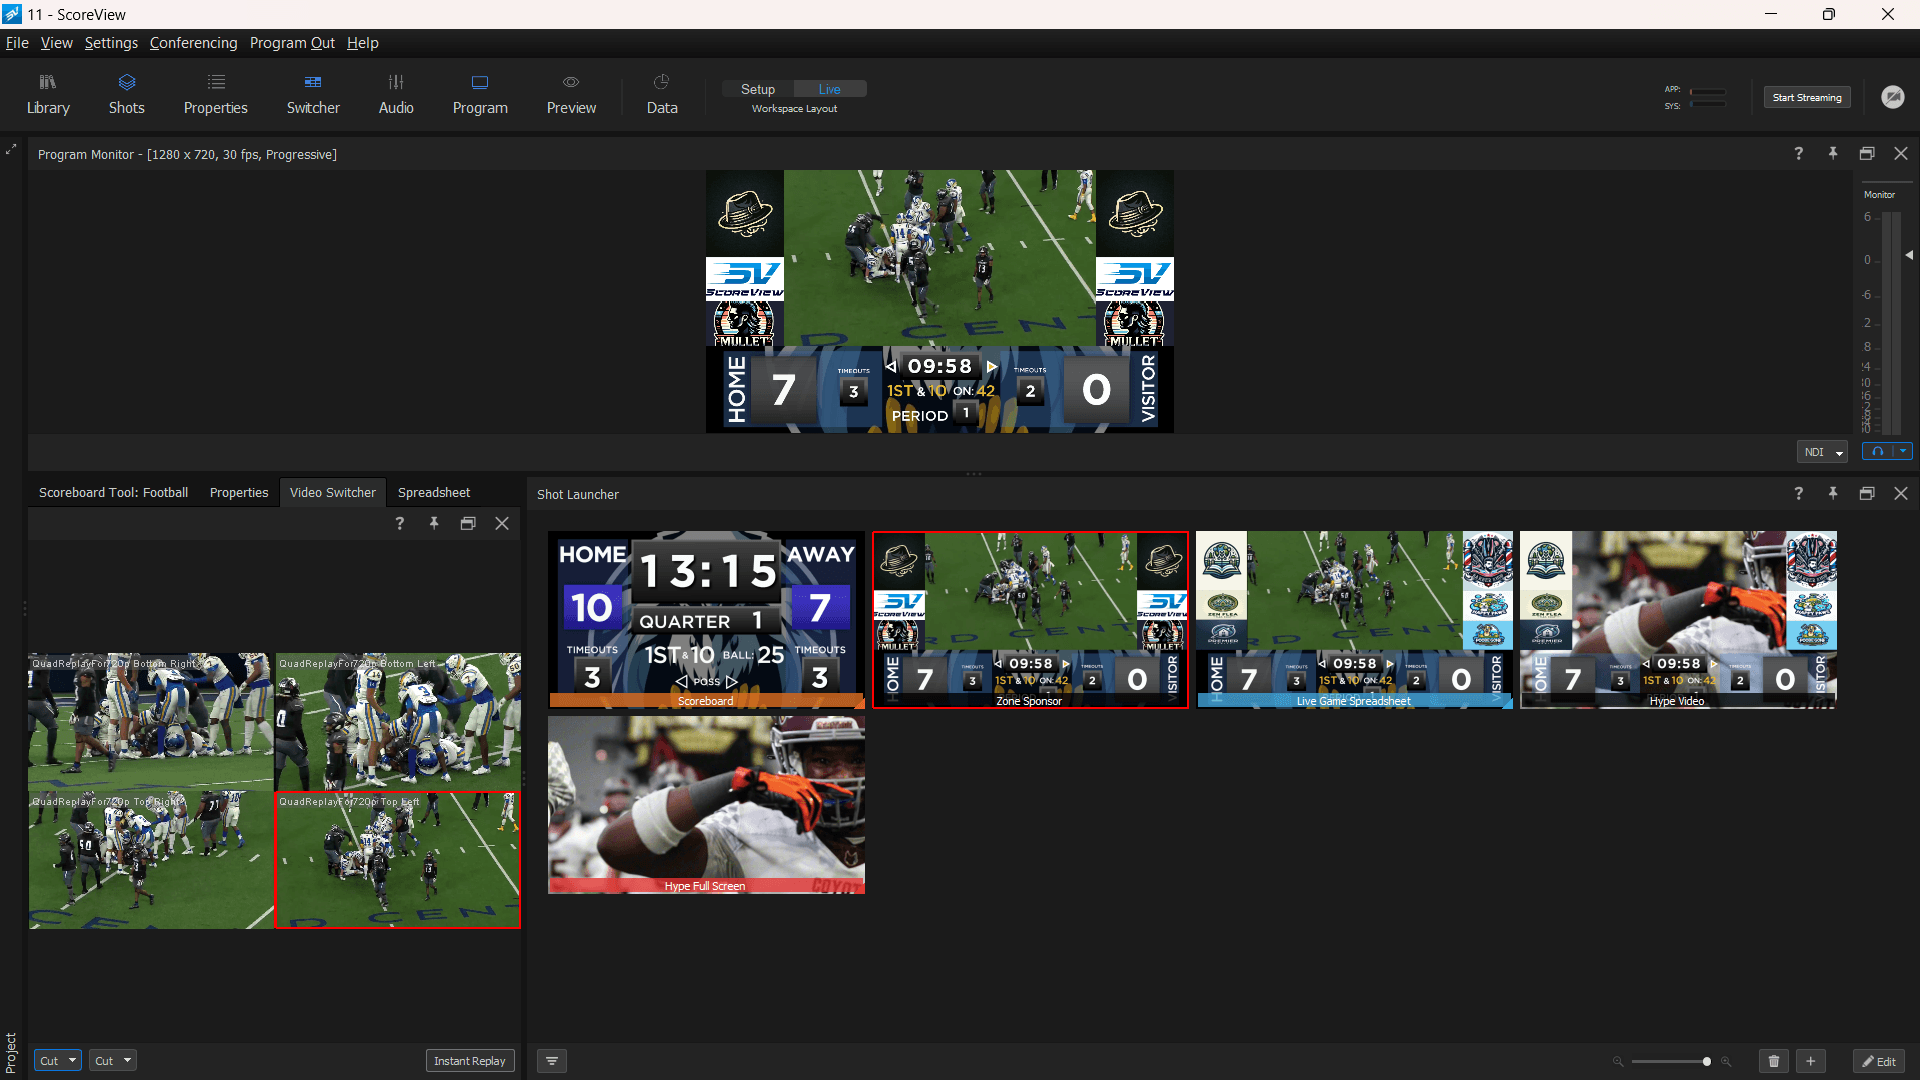Open the Audio mixer panel

point(395,94)
